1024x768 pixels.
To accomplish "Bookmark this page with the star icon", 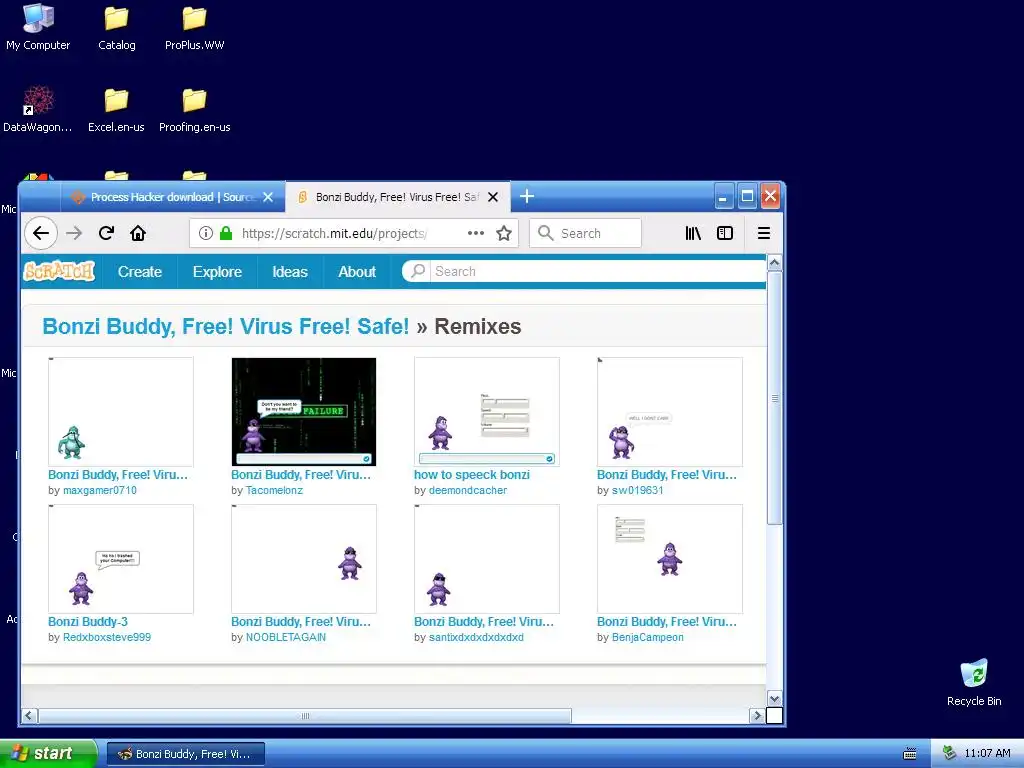I will [x=504, y=233].
